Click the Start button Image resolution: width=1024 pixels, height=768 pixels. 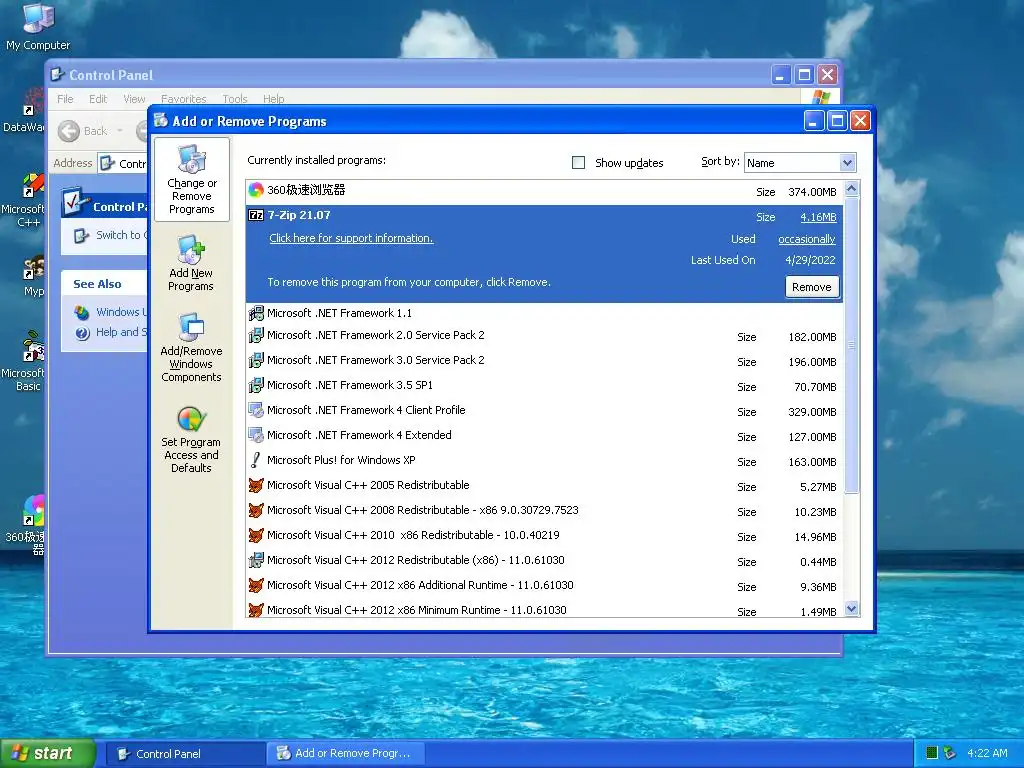point(47,754)
